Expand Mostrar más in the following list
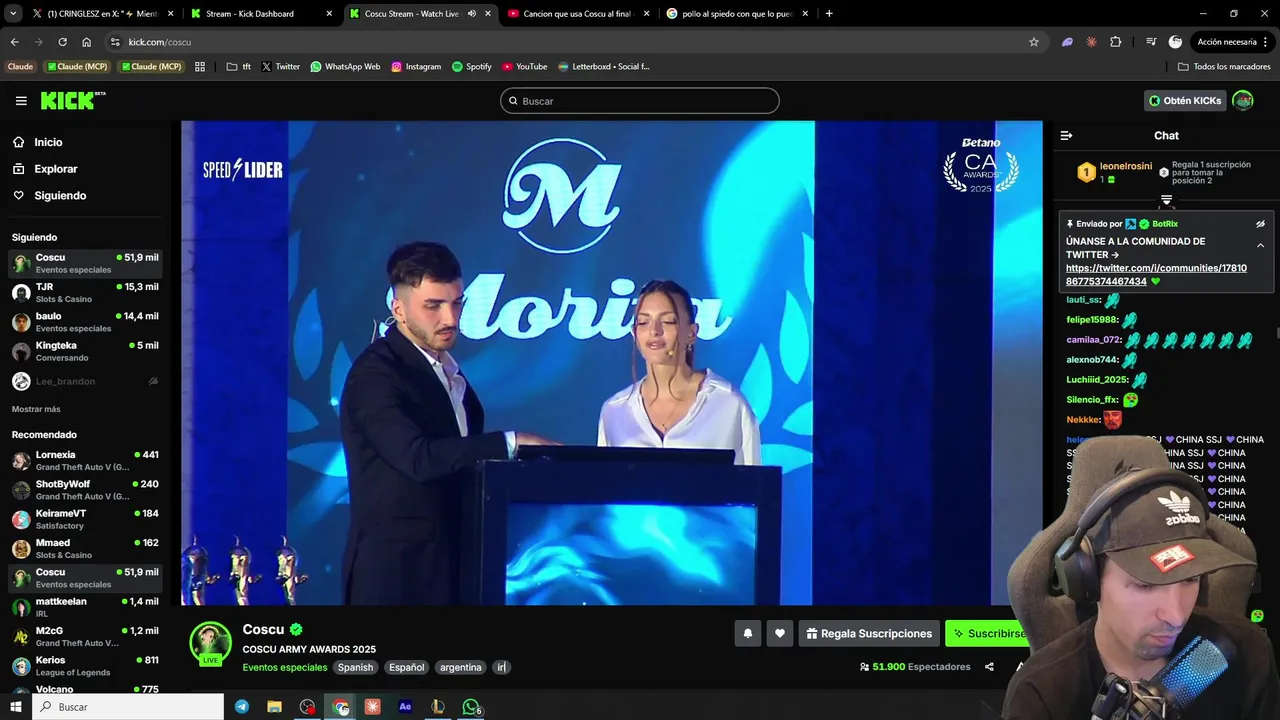Screen dimensions: 1280x720 pos(36,409)
